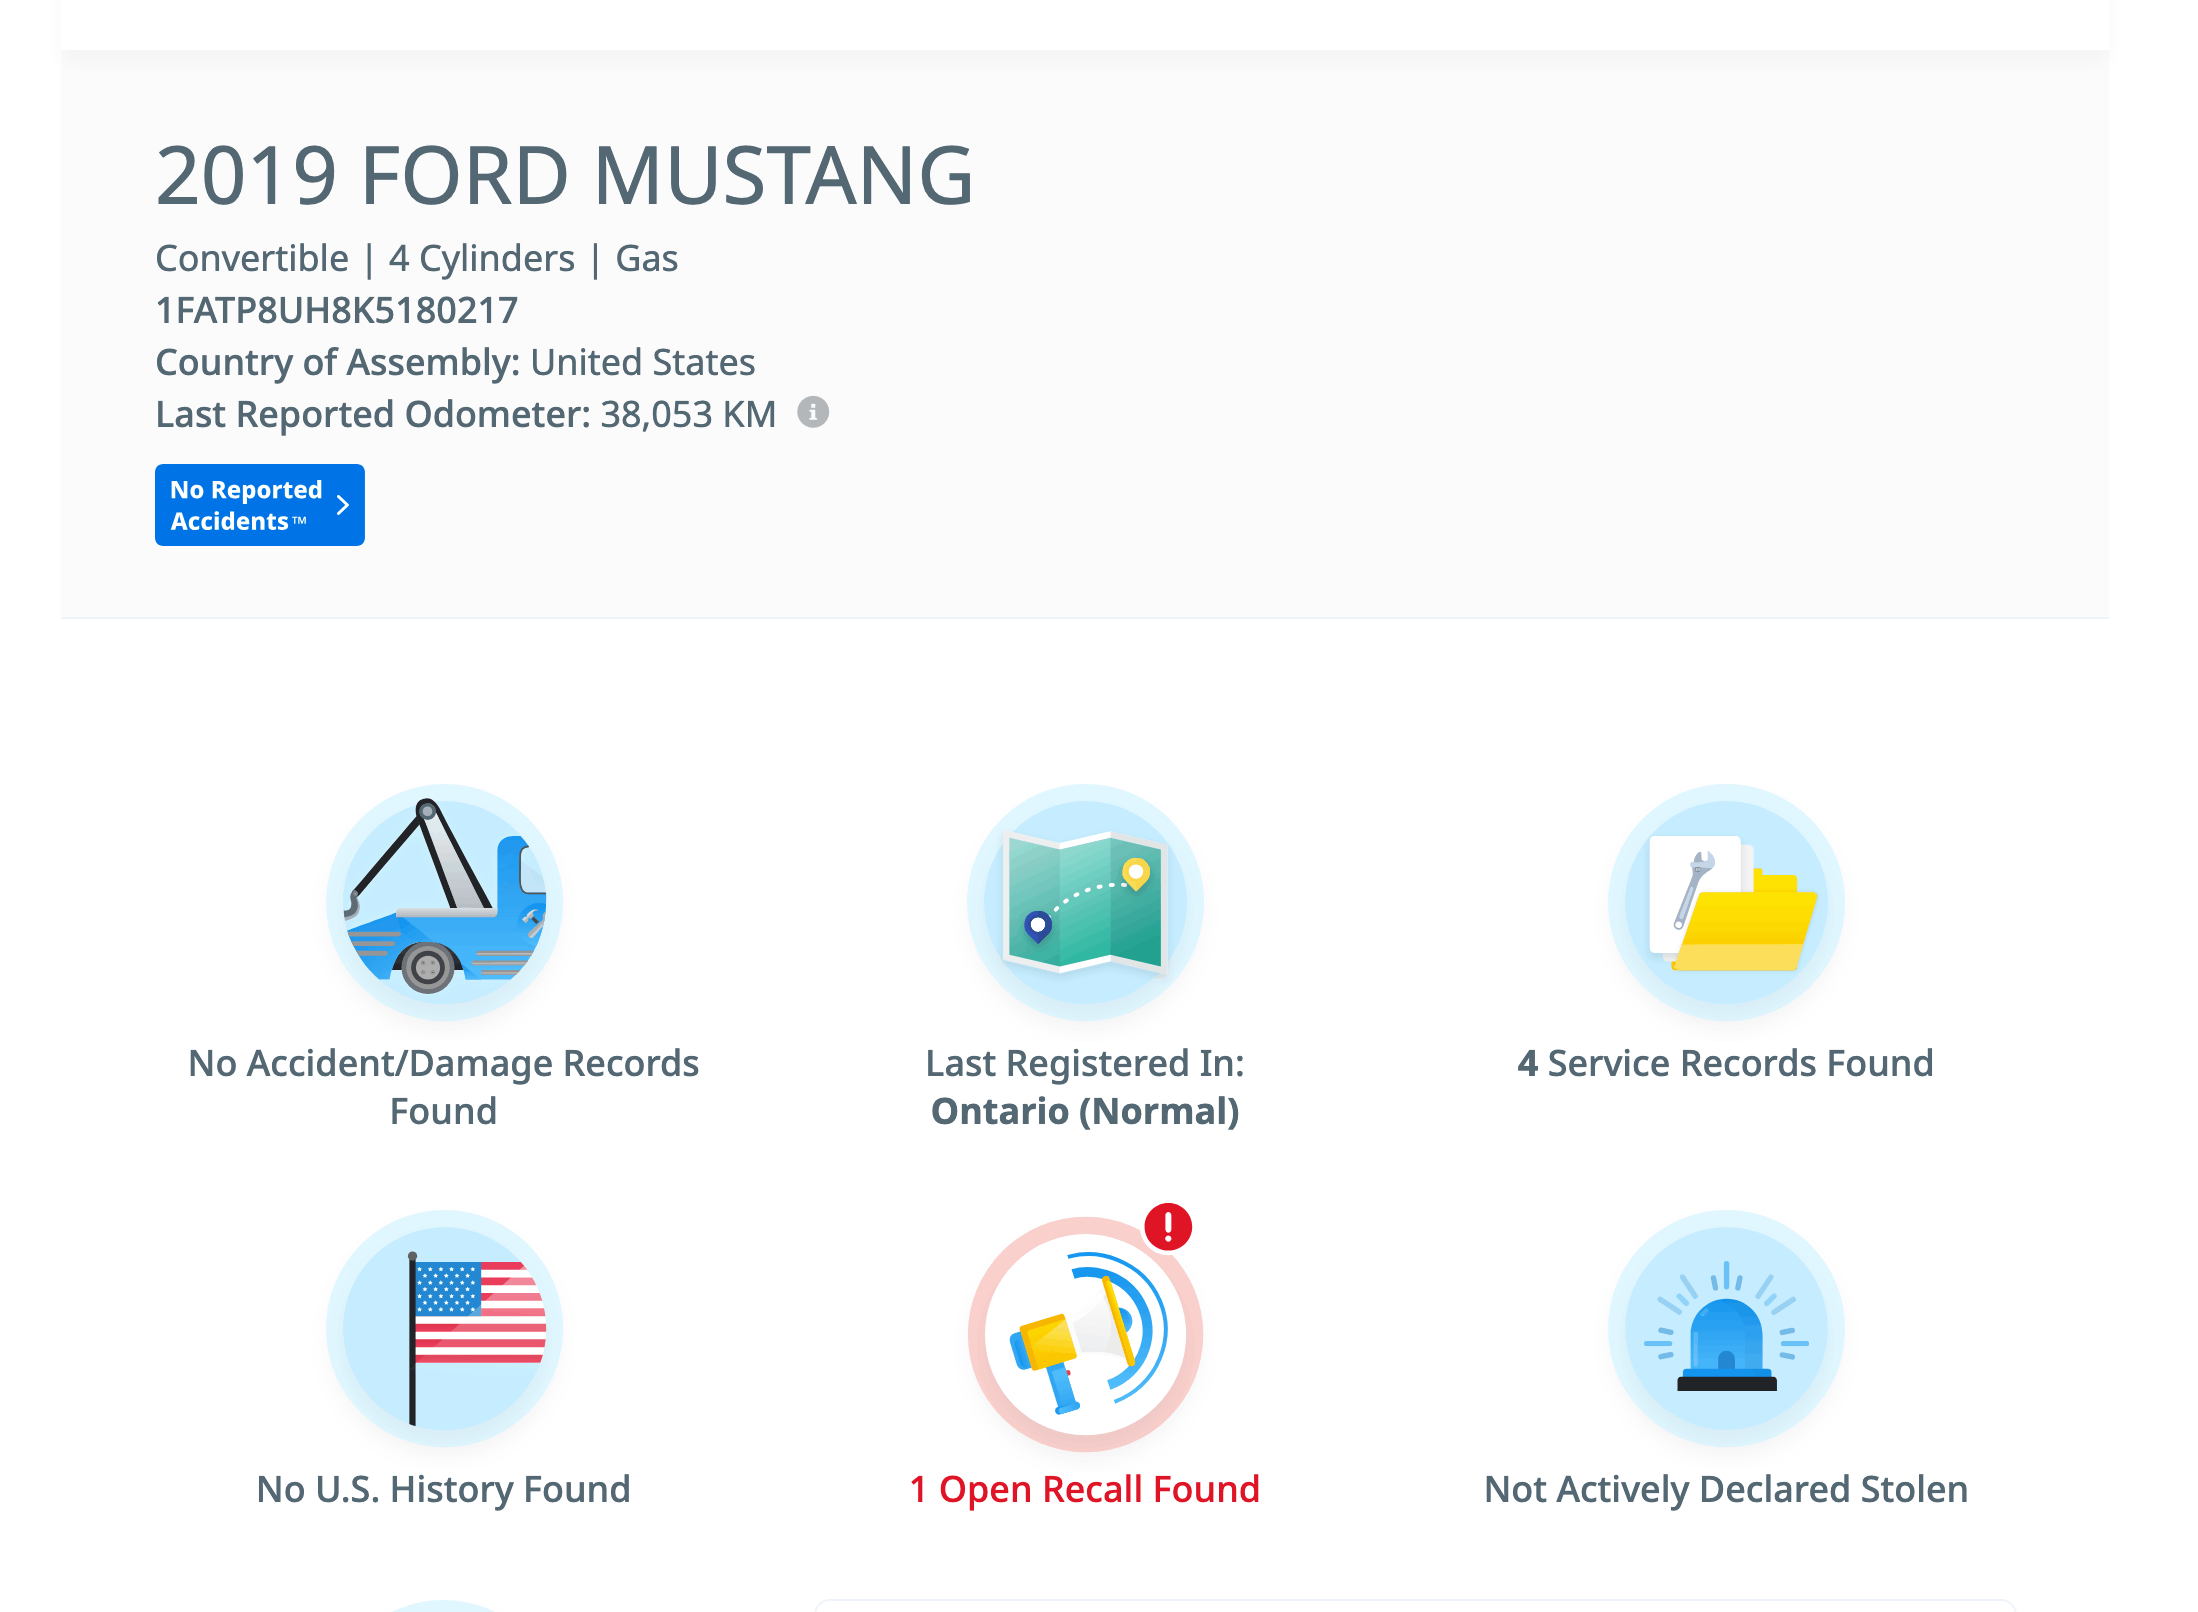This screenshot has height=1612, width=2198.
Task: Click the map registration icon
Action: 1085,902
